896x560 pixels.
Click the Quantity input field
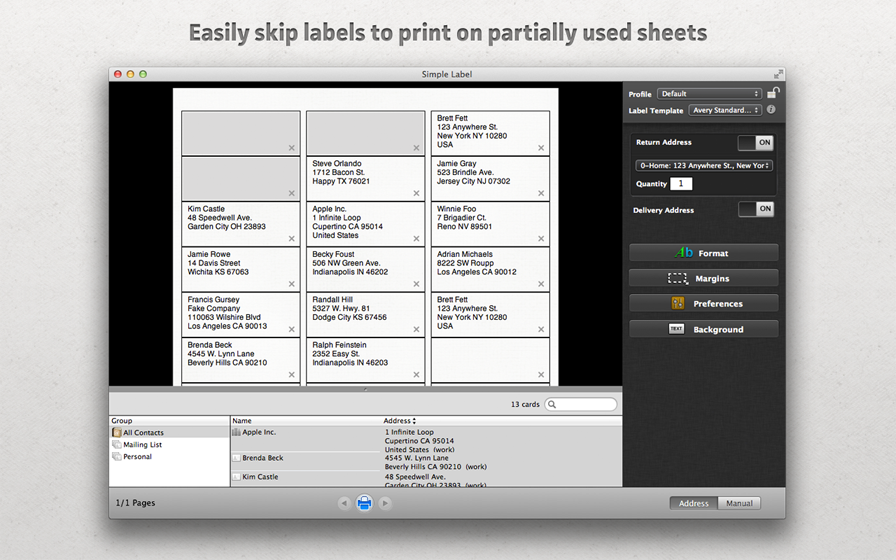point(681,183)
